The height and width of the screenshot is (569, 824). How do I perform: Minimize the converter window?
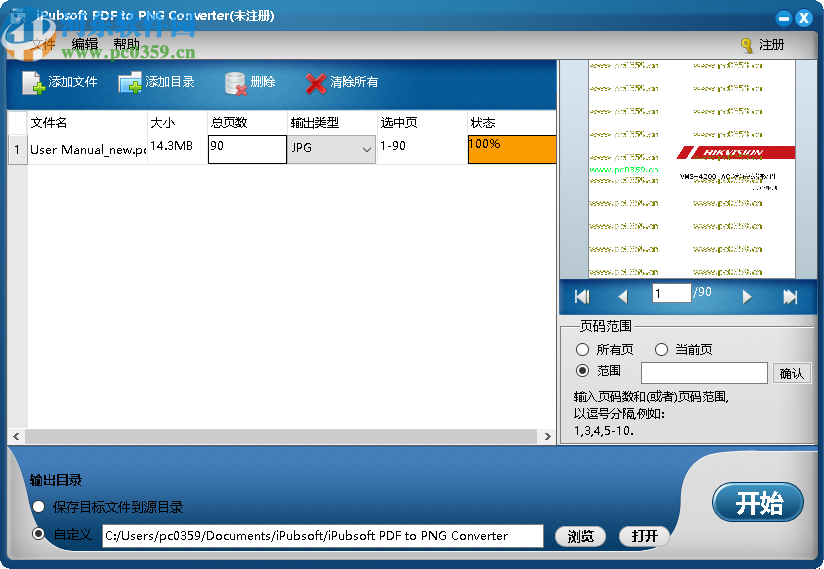(784, 19)
